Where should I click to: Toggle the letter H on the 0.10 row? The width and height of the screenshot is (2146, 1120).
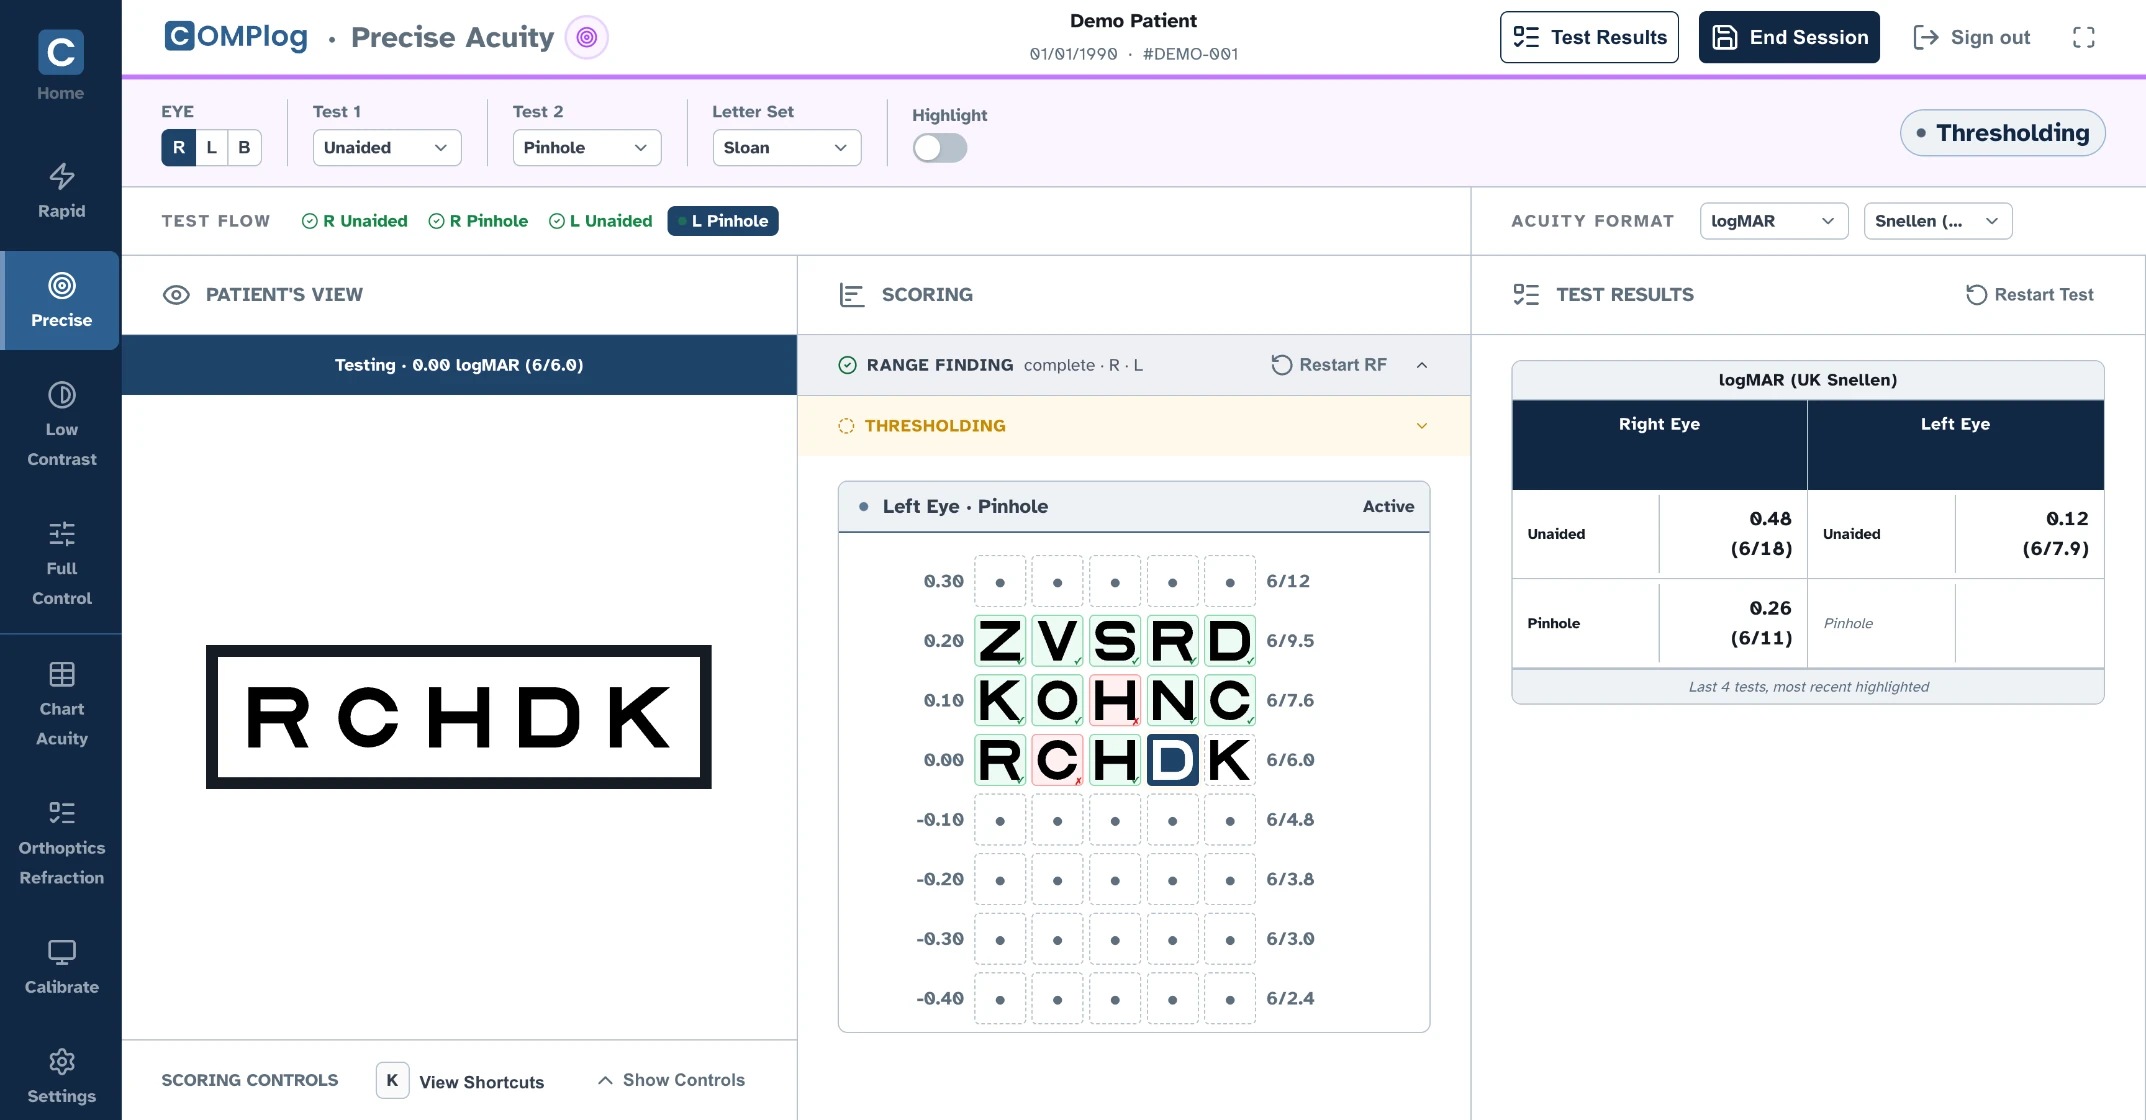tap(1115, 700)
